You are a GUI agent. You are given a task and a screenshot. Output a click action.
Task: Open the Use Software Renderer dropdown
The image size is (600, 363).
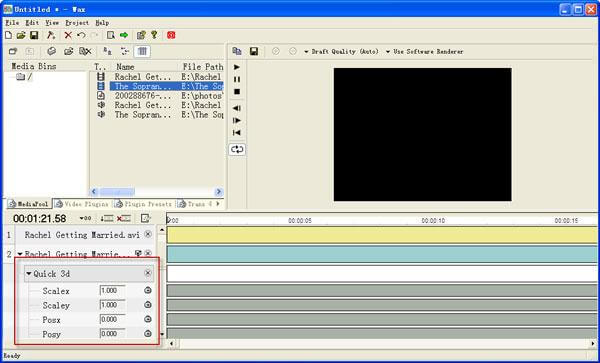click(424, 52)
